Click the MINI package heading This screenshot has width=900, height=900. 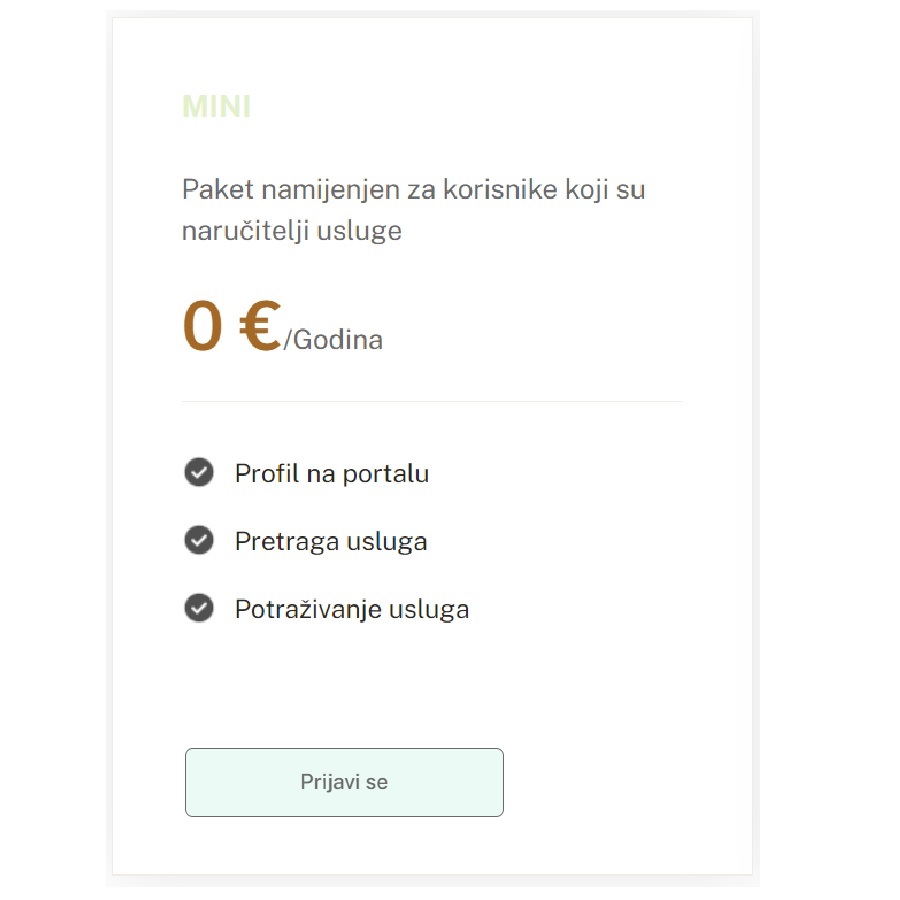pyautogui.click(x=216, y=107)
